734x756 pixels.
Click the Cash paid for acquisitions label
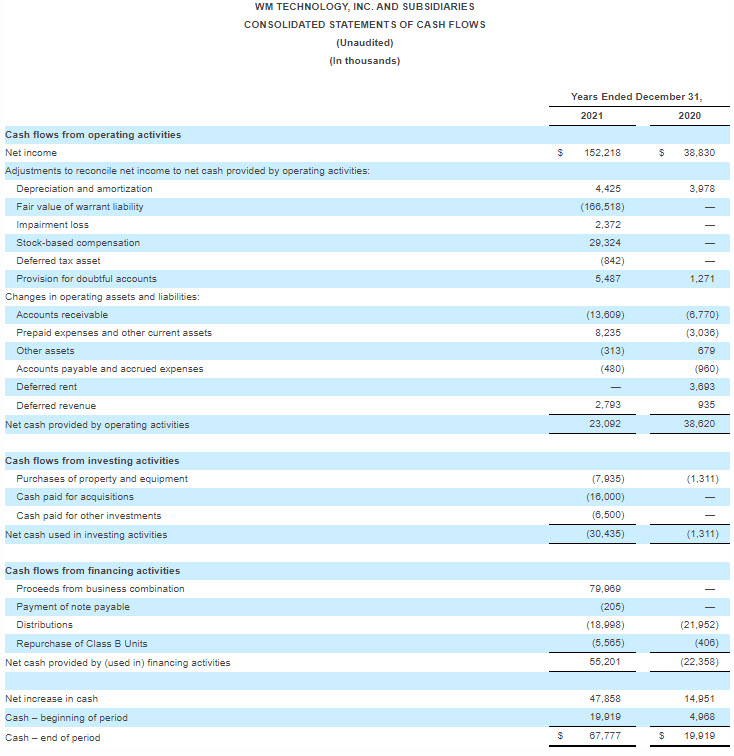click(75, 497)
